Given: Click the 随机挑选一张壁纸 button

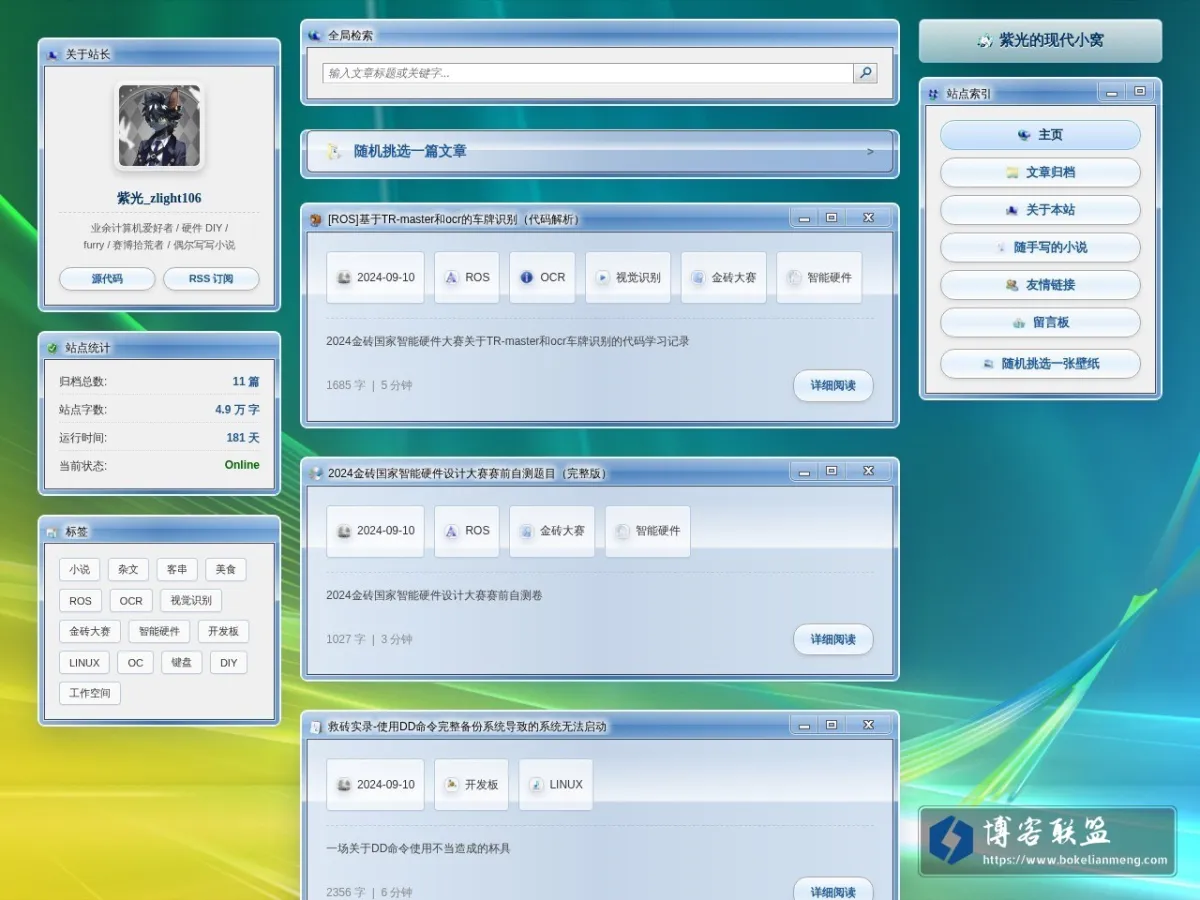Looking at the screenshot, I should coord(1040,364).
